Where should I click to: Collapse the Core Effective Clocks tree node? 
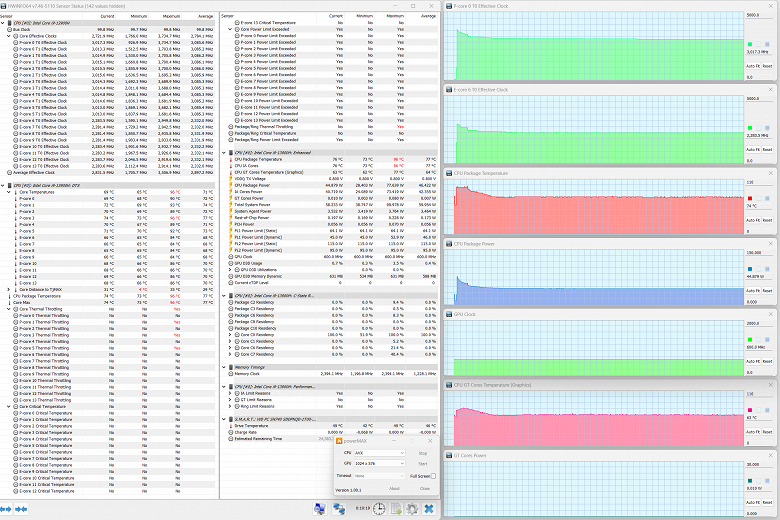pyautogui.click(x=8, y=36)
